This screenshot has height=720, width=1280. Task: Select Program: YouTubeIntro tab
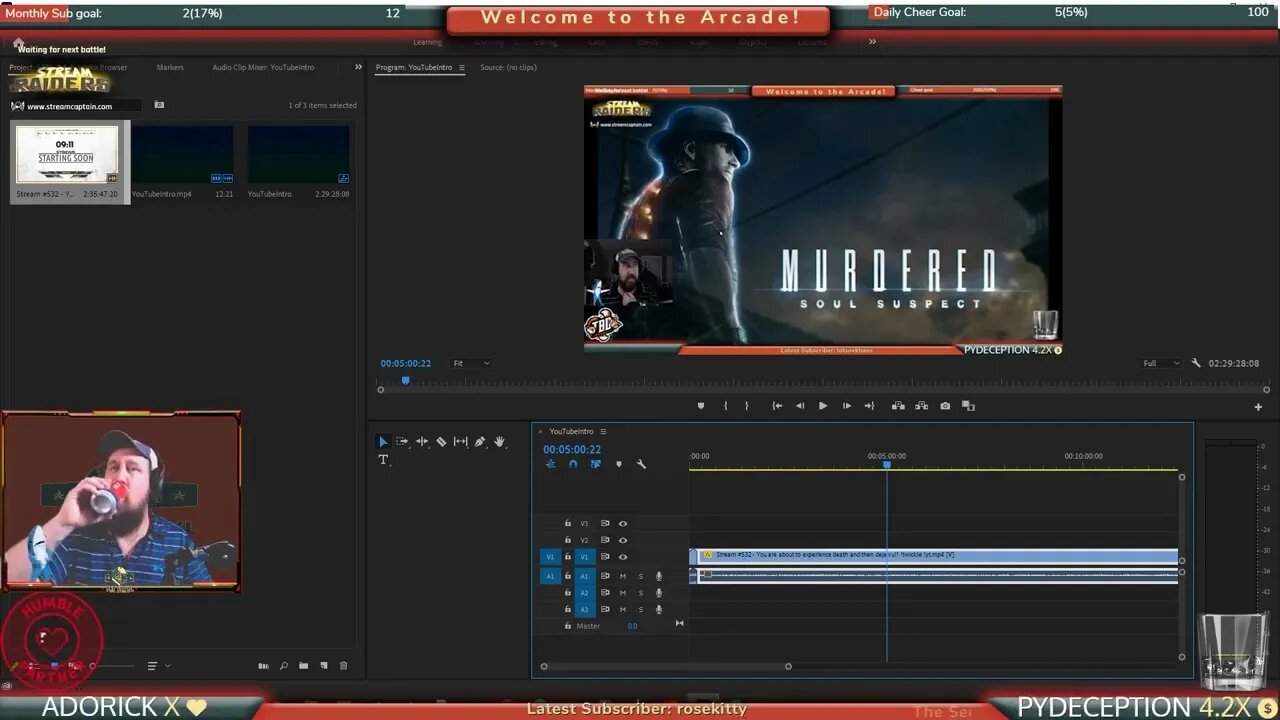(x=414, y=67)
